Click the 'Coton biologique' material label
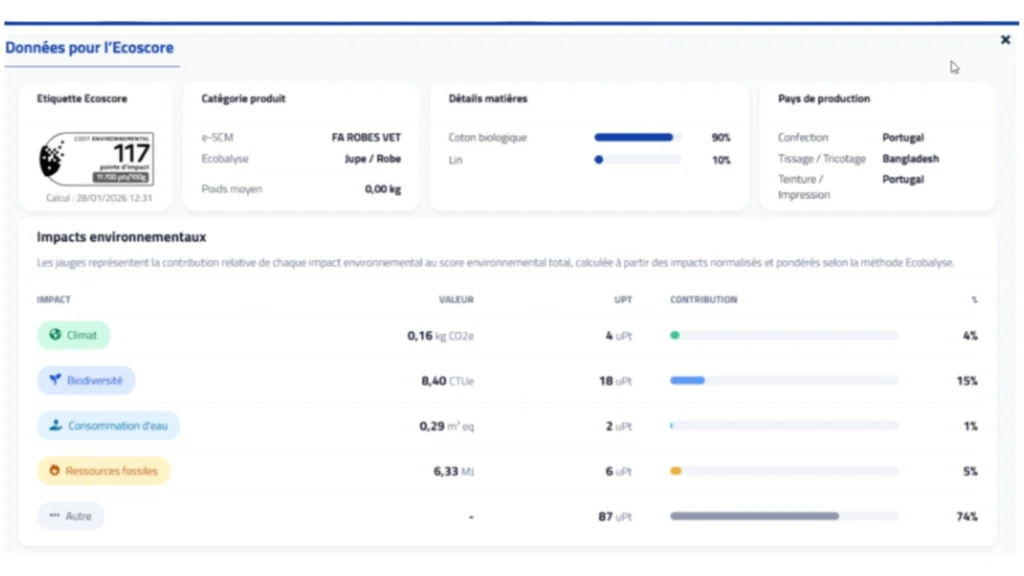Image resolution: width=1024 pixels, height=576 pixels. pyautogui.click(x=487, y=137)
